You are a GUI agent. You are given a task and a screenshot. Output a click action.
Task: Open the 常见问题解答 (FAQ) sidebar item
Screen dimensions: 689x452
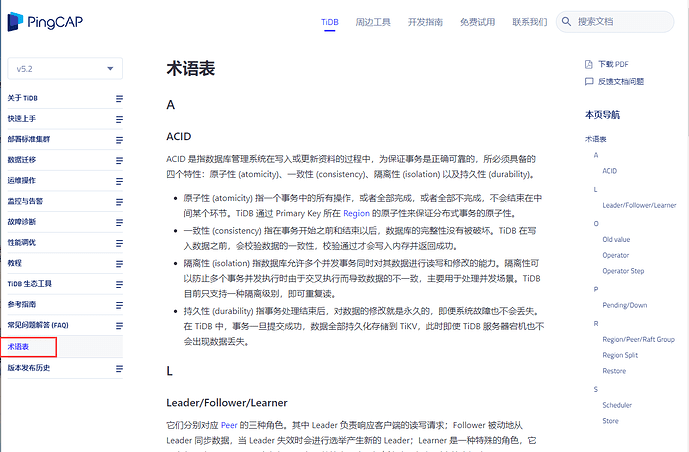38,325
